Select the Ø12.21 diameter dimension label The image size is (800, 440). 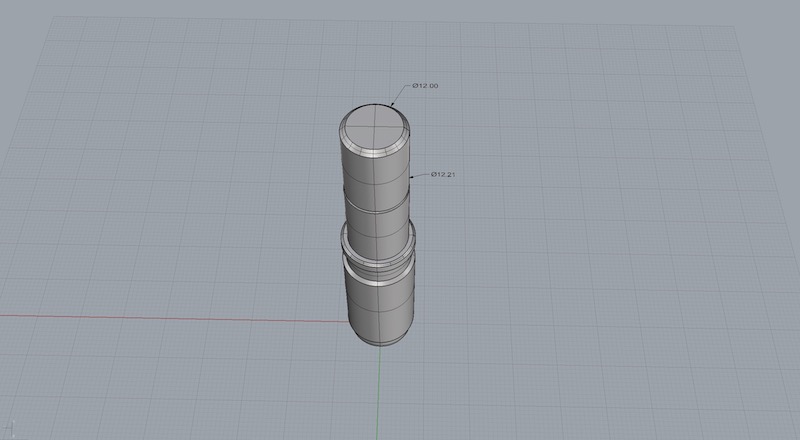click(x=443, y=175)
